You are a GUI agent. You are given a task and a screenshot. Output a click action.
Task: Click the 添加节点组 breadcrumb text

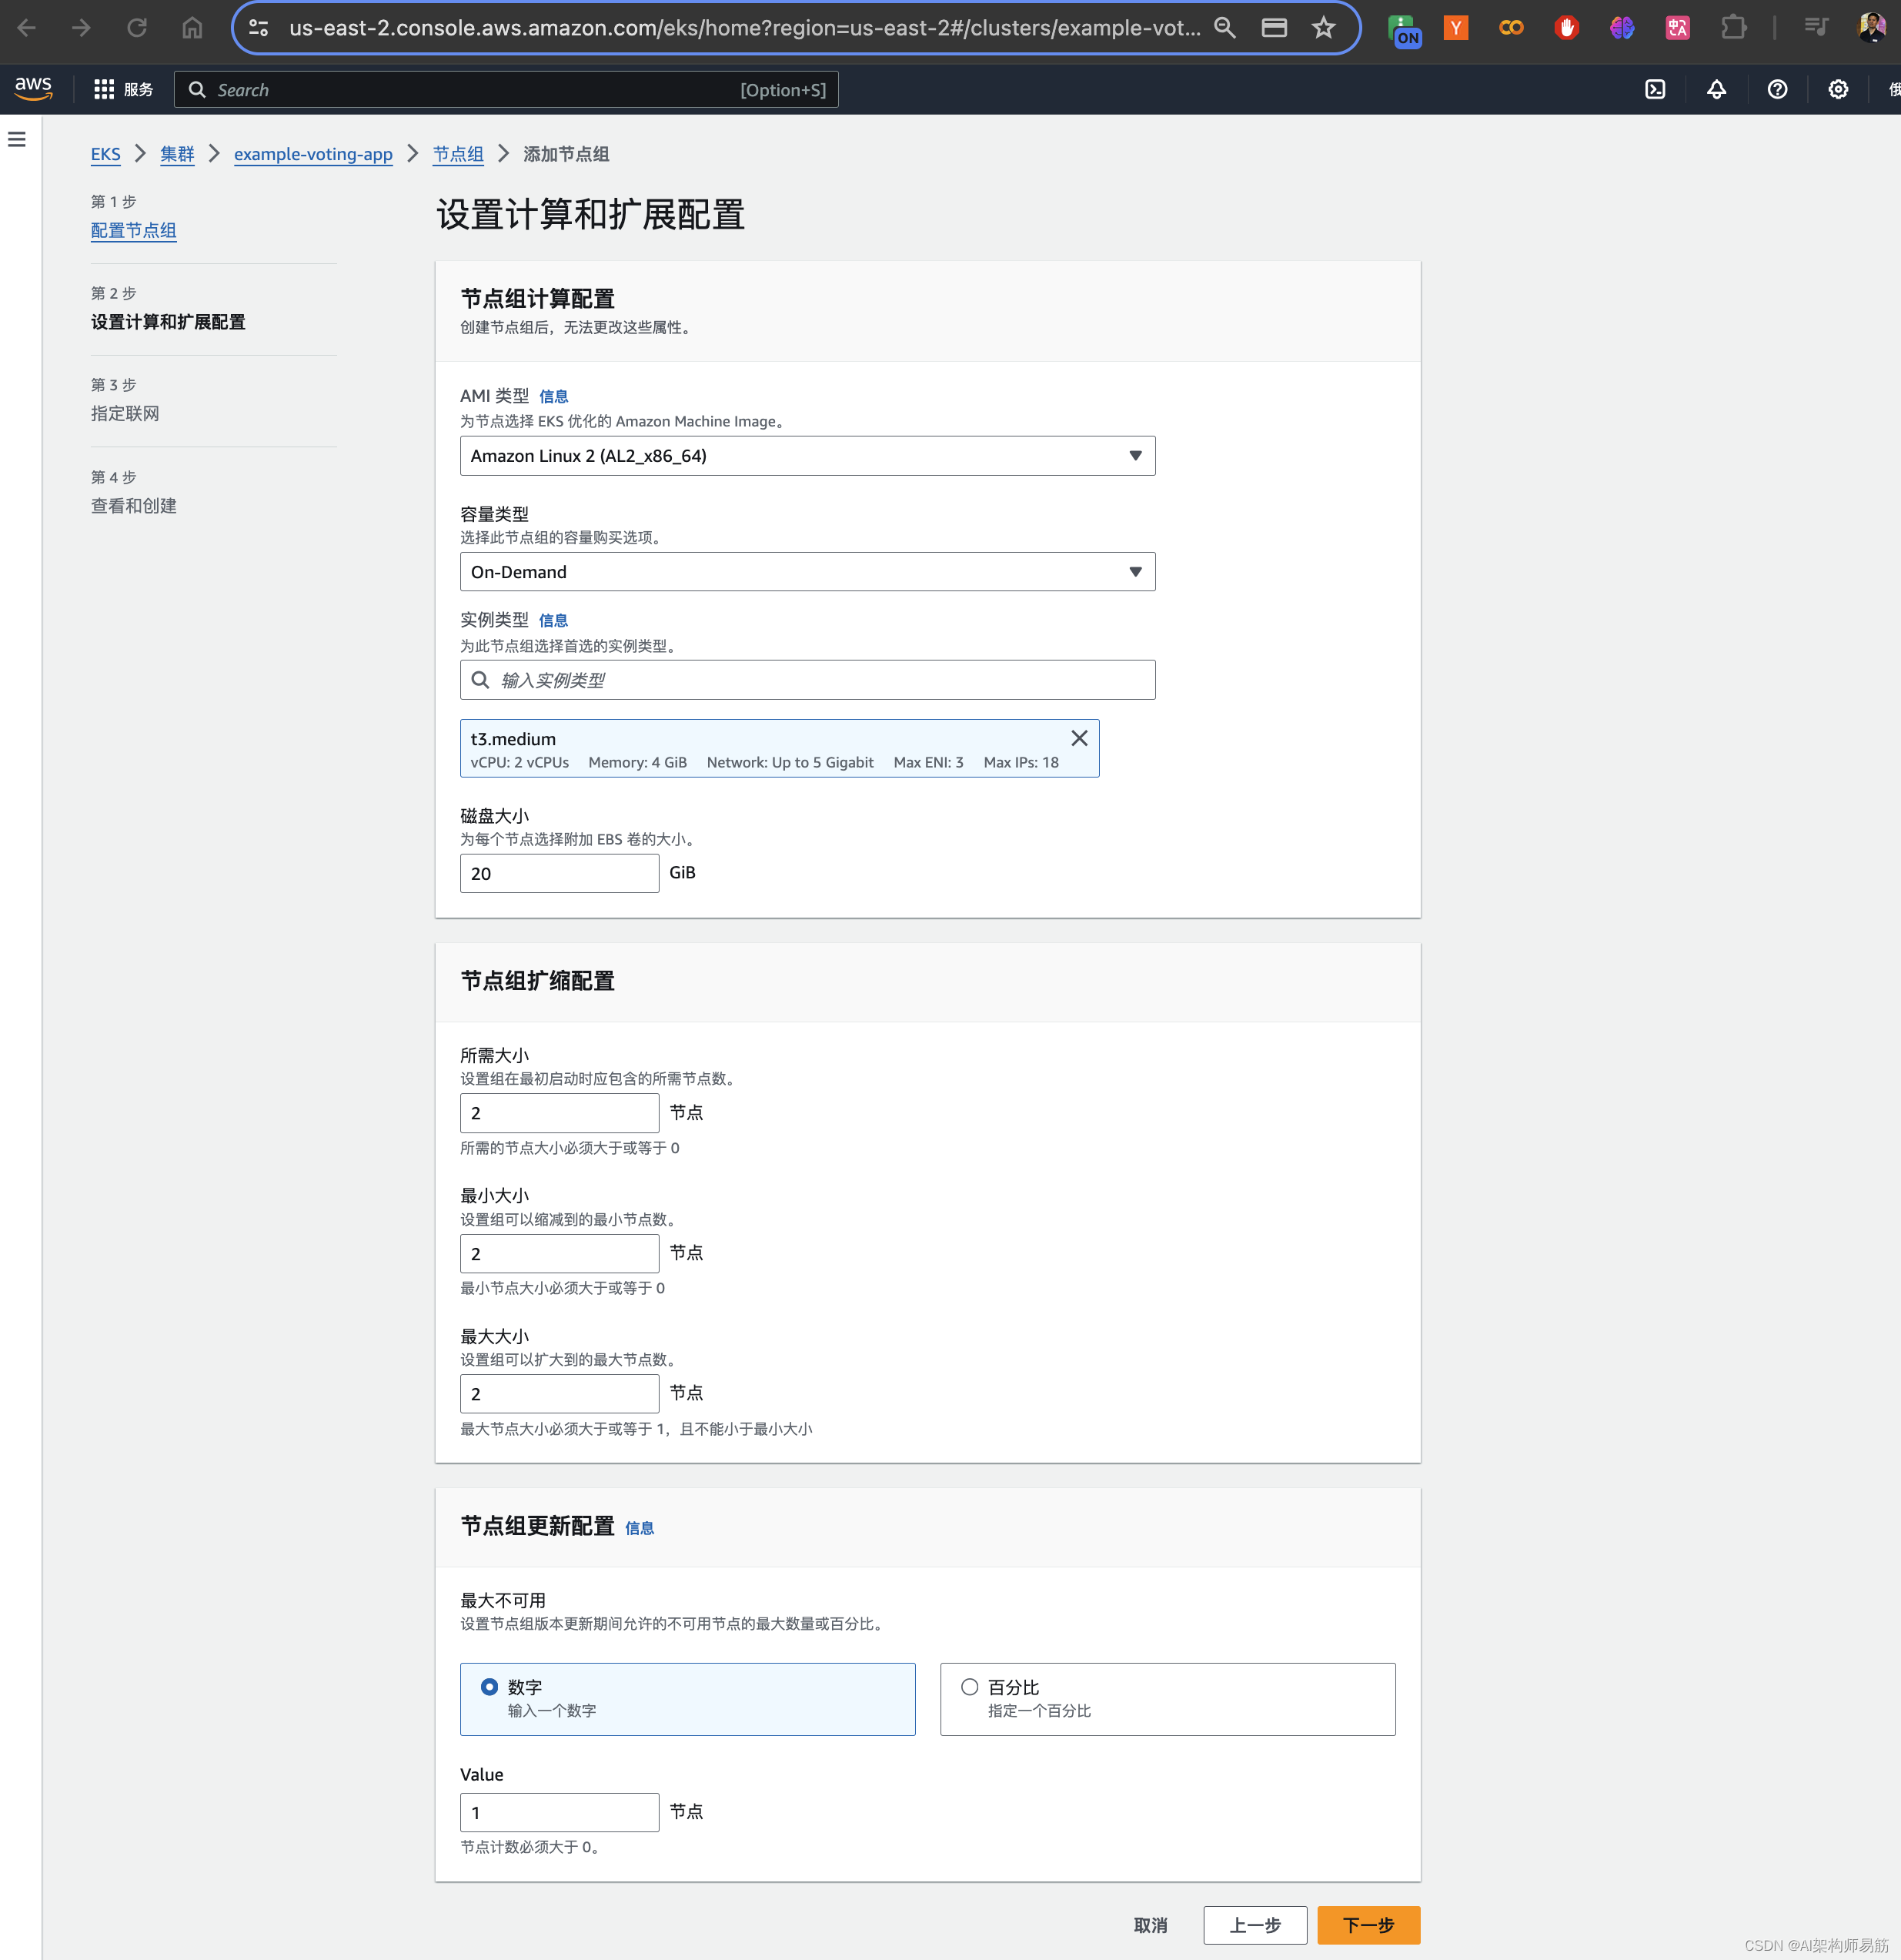[566, 154]
